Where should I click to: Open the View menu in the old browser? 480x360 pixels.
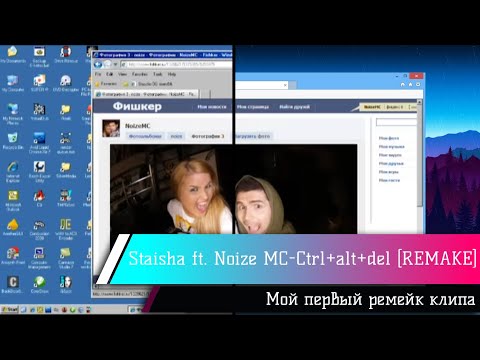(122, 74)
